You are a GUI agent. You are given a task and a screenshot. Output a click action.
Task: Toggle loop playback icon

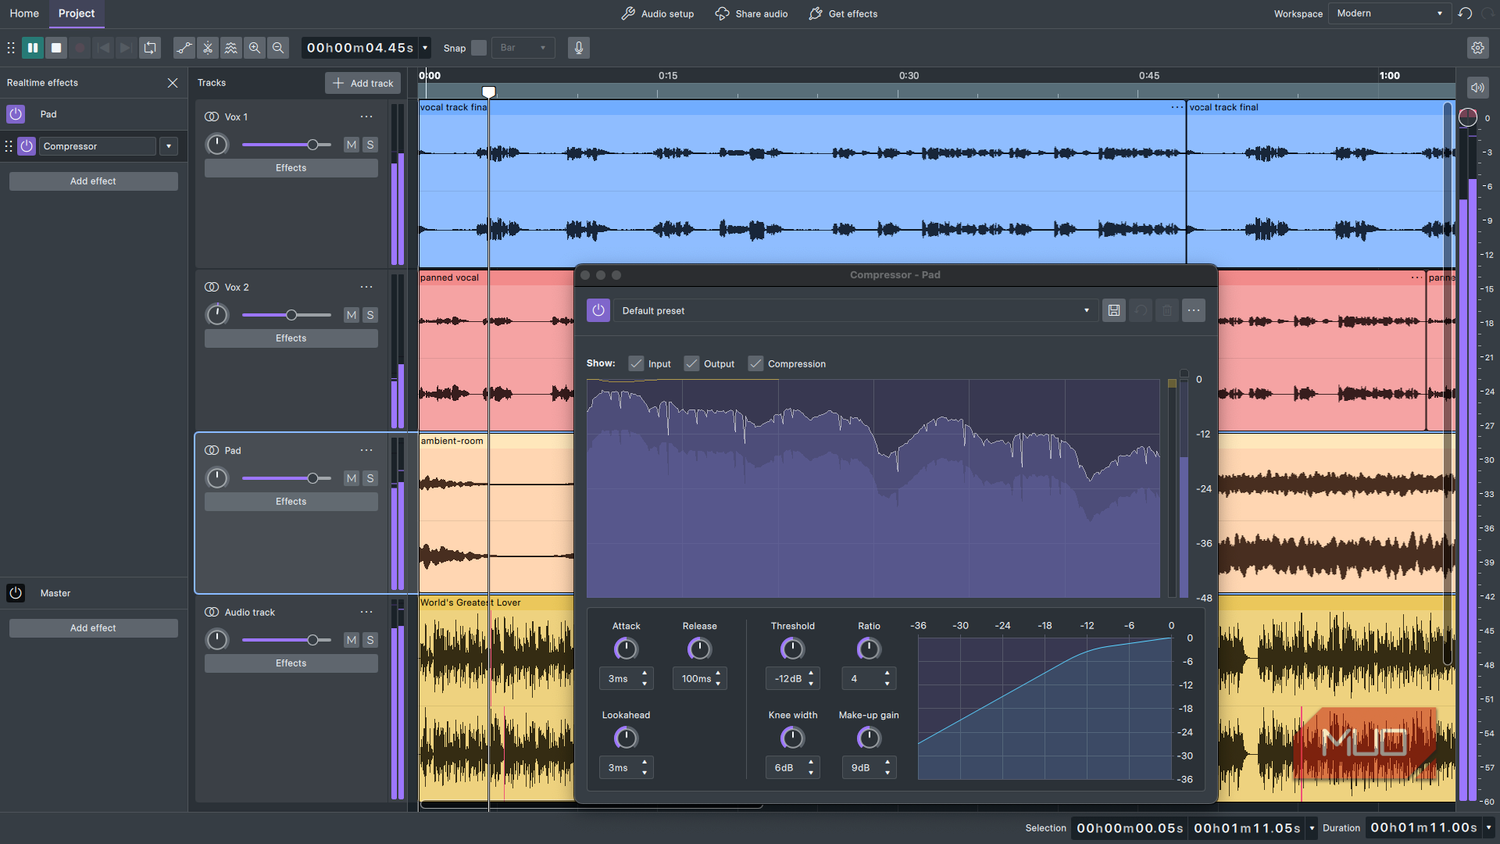(x=150, y=47)
